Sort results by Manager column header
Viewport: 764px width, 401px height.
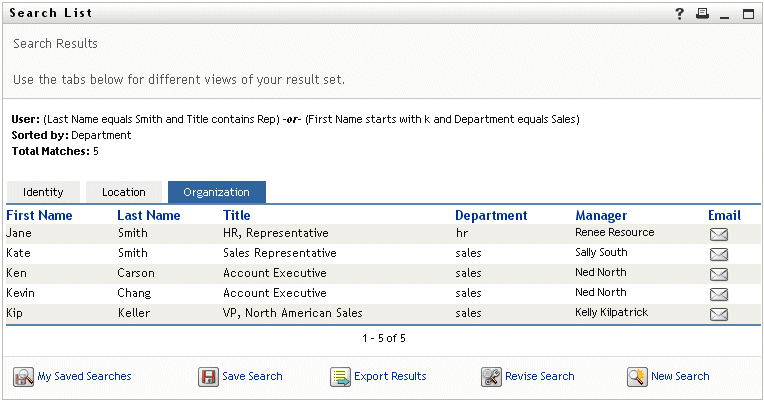pyautogui.click(x=601, y=215)
